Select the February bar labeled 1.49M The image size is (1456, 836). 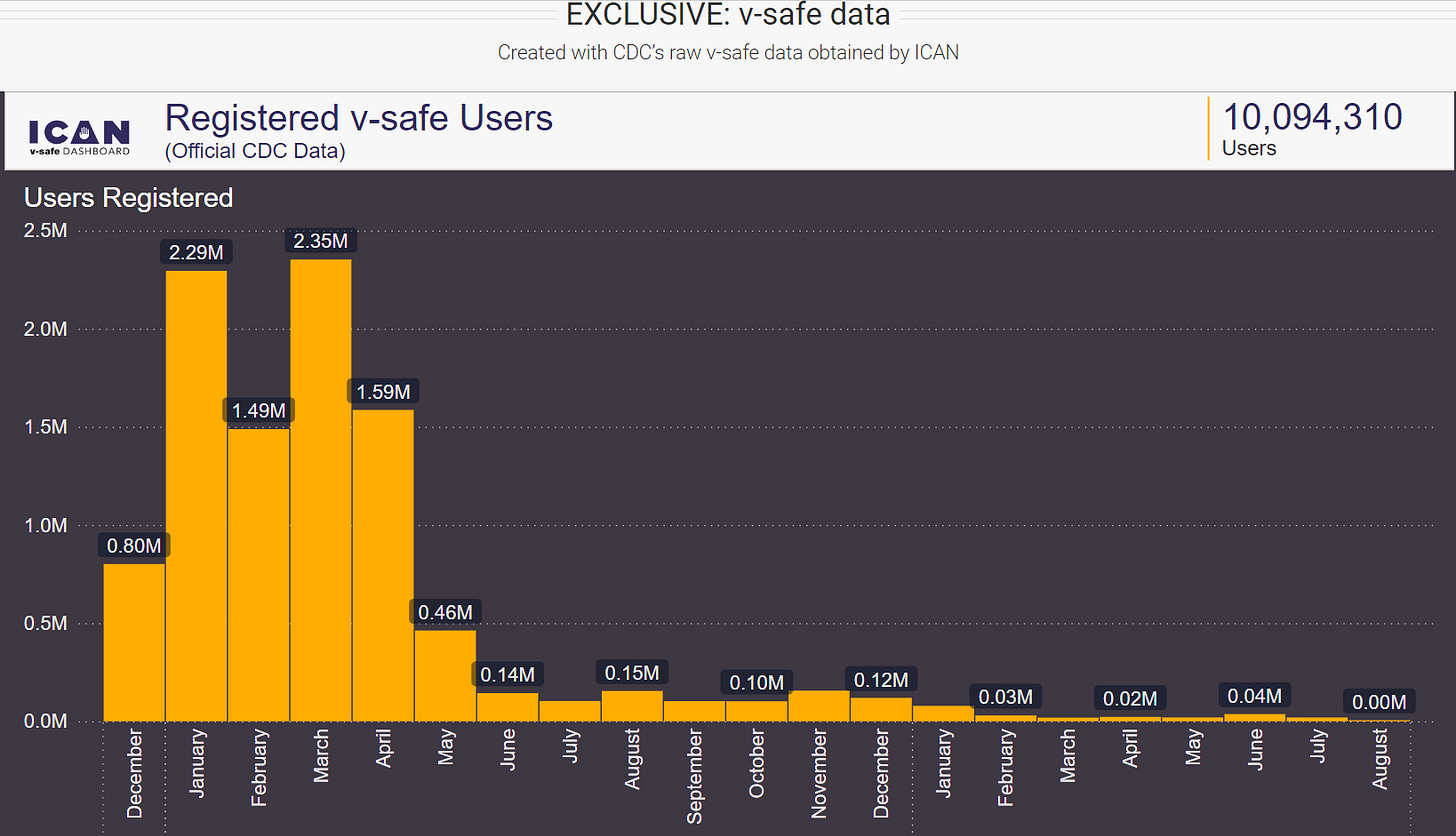(x=258, y=575)
